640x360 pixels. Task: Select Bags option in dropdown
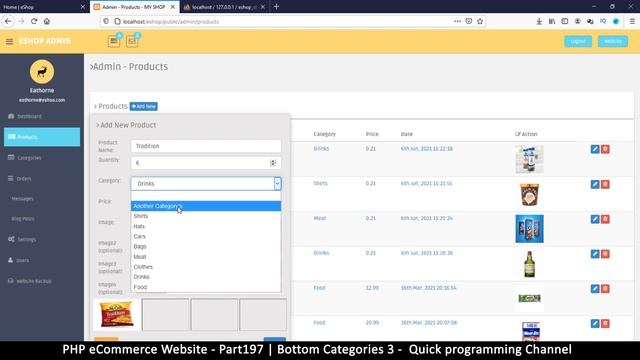tap(206, 247)
